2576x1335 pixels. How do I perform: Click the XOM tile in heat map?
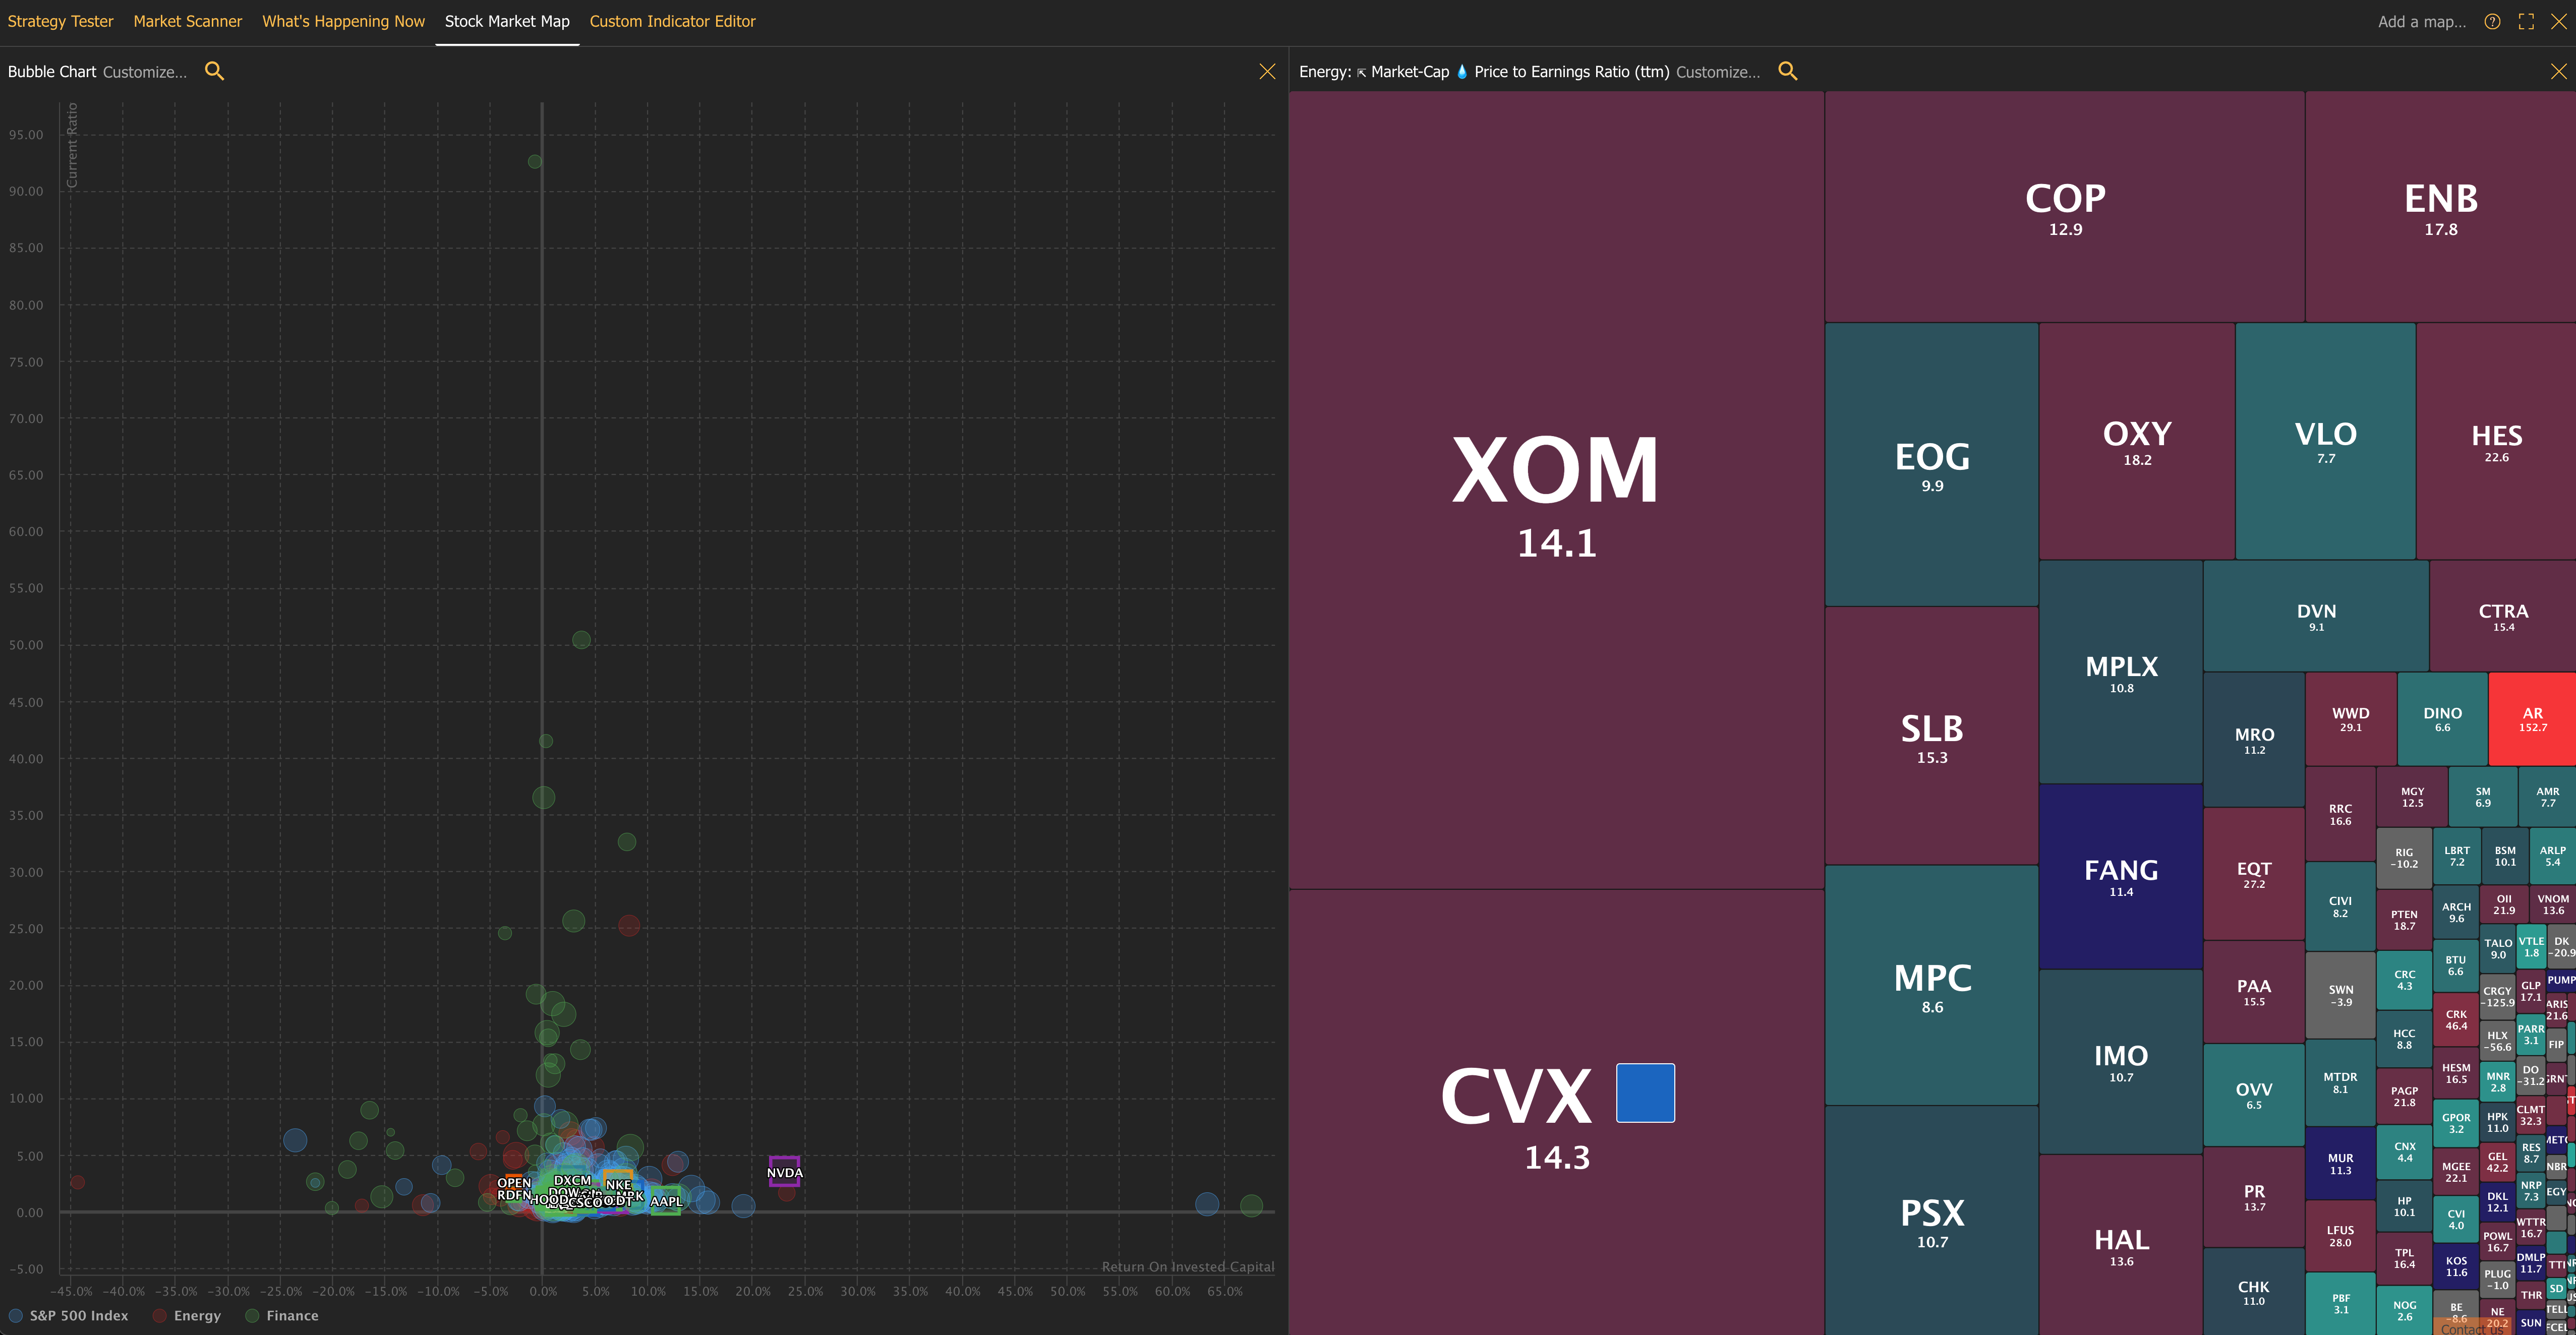(1555, 490)
